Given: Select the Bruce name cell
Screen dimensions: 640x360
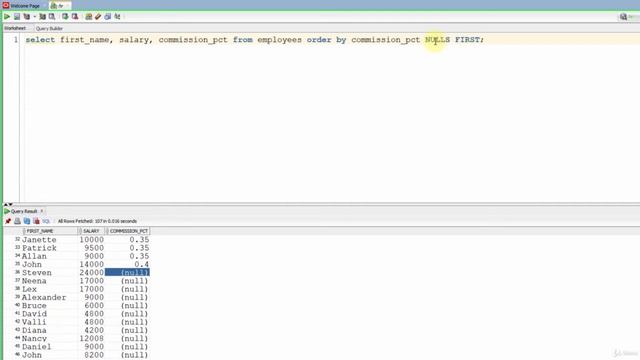Looking at the screenshot, I should click(49, 305).
